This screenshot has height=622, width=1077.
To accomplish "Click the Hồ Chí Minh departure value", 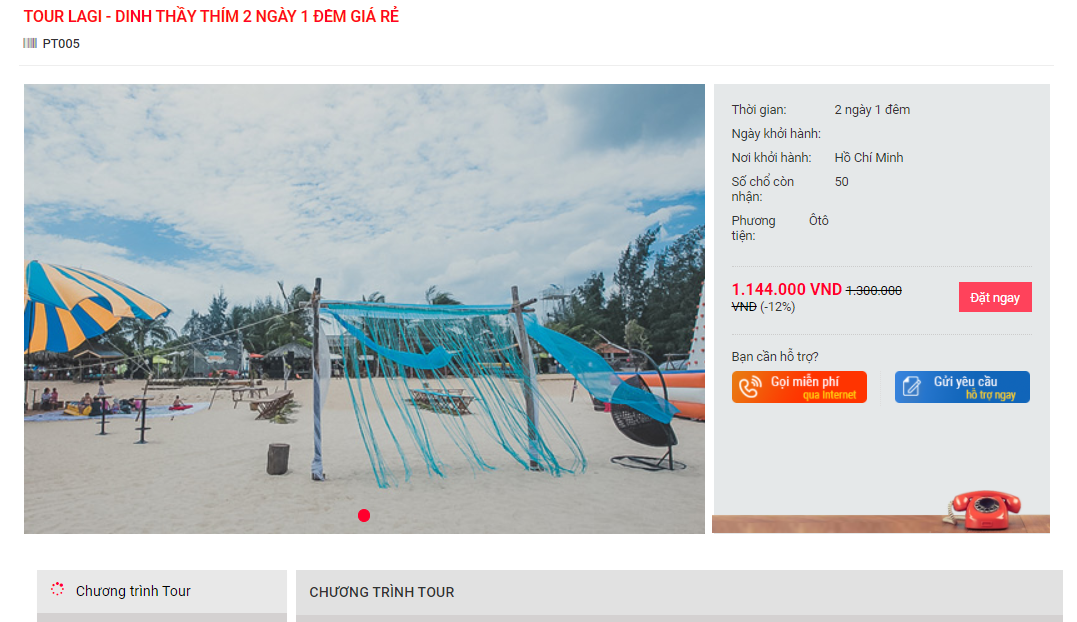I will (869, 157).
